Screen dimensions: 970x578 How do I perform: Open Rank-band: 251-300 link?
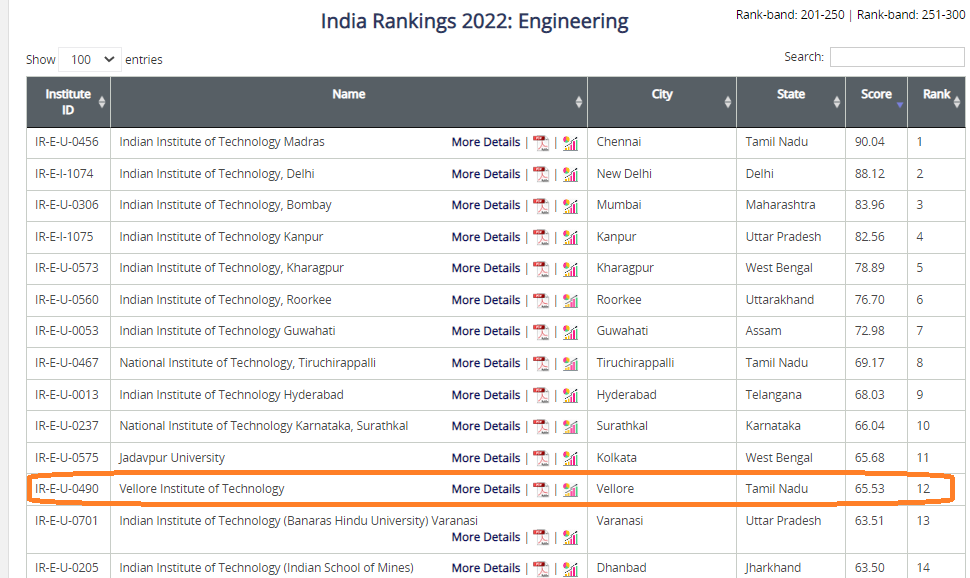(x=911, y=15)
